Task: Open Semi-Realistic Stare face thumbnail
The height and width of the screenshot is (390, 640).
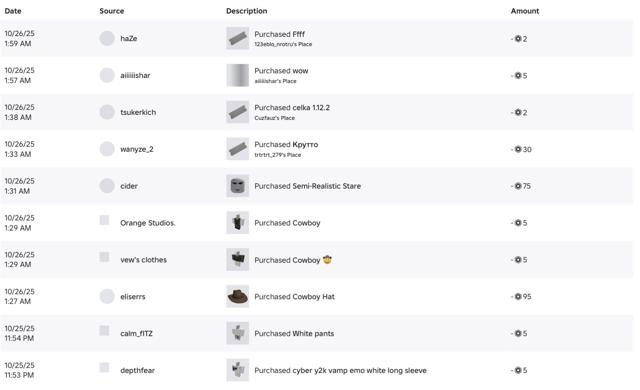Action: [238, 186]
